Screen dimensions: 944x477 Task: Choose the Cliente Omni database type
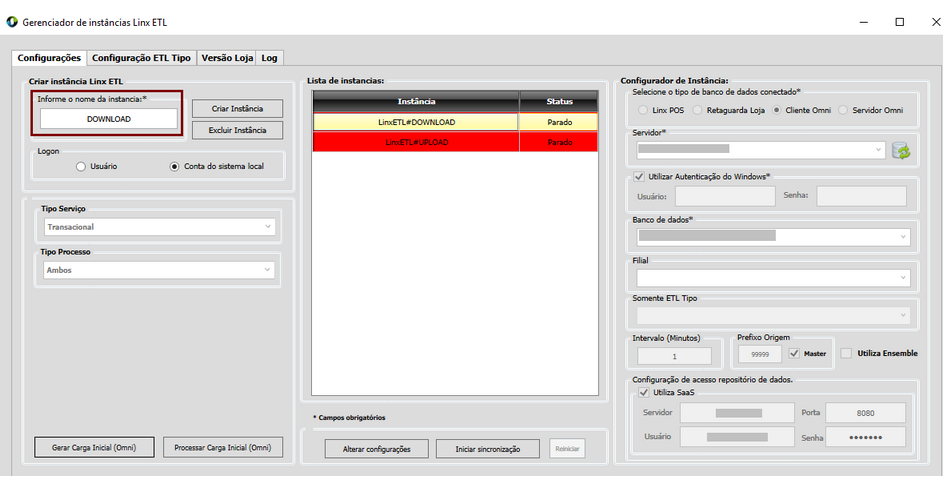pos(776,110)
